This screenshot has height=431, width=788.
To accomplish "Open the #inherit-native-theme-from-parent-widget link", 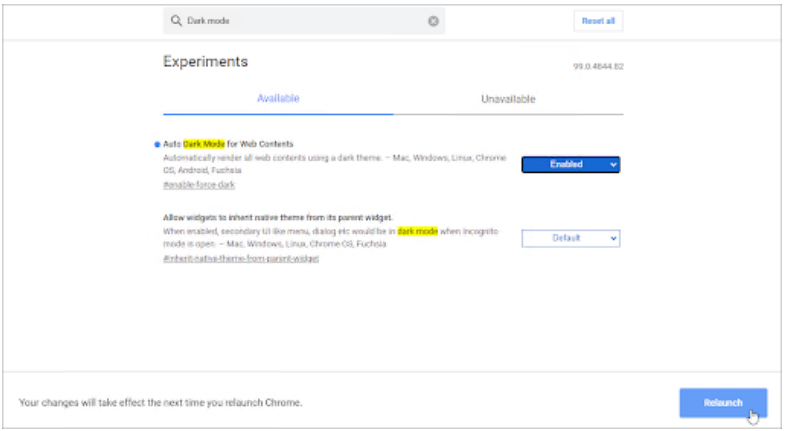I will 240,259.
